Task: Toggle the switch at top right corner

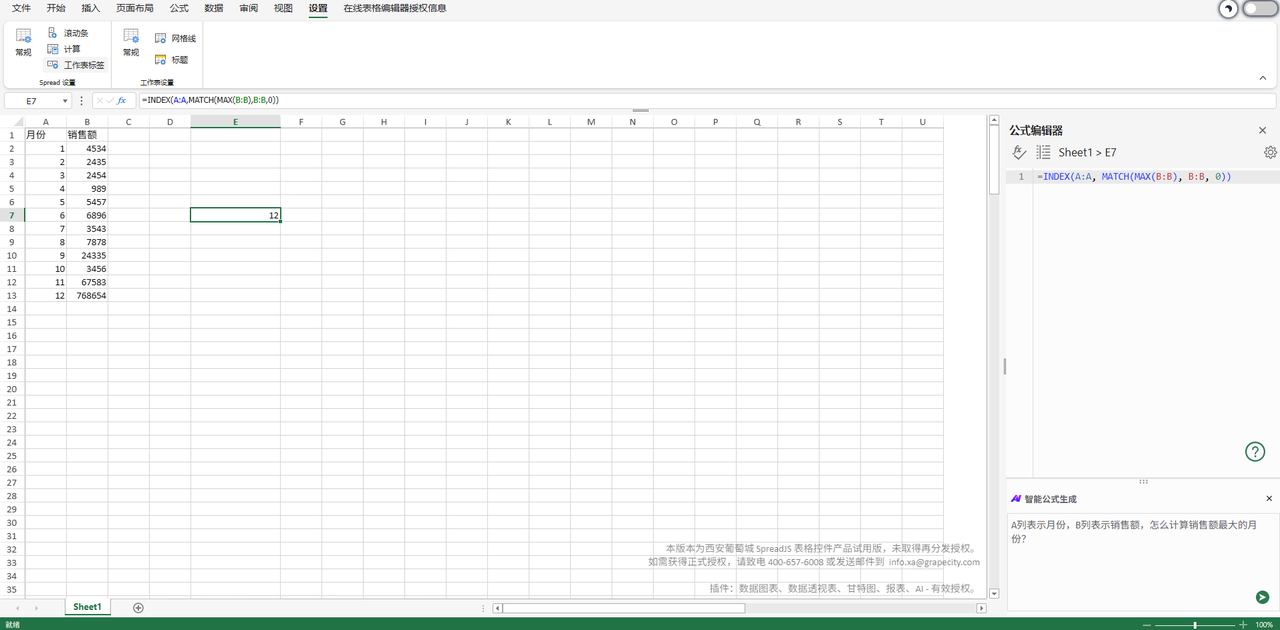Action: pyautogui.click(x=1260, y=8)
